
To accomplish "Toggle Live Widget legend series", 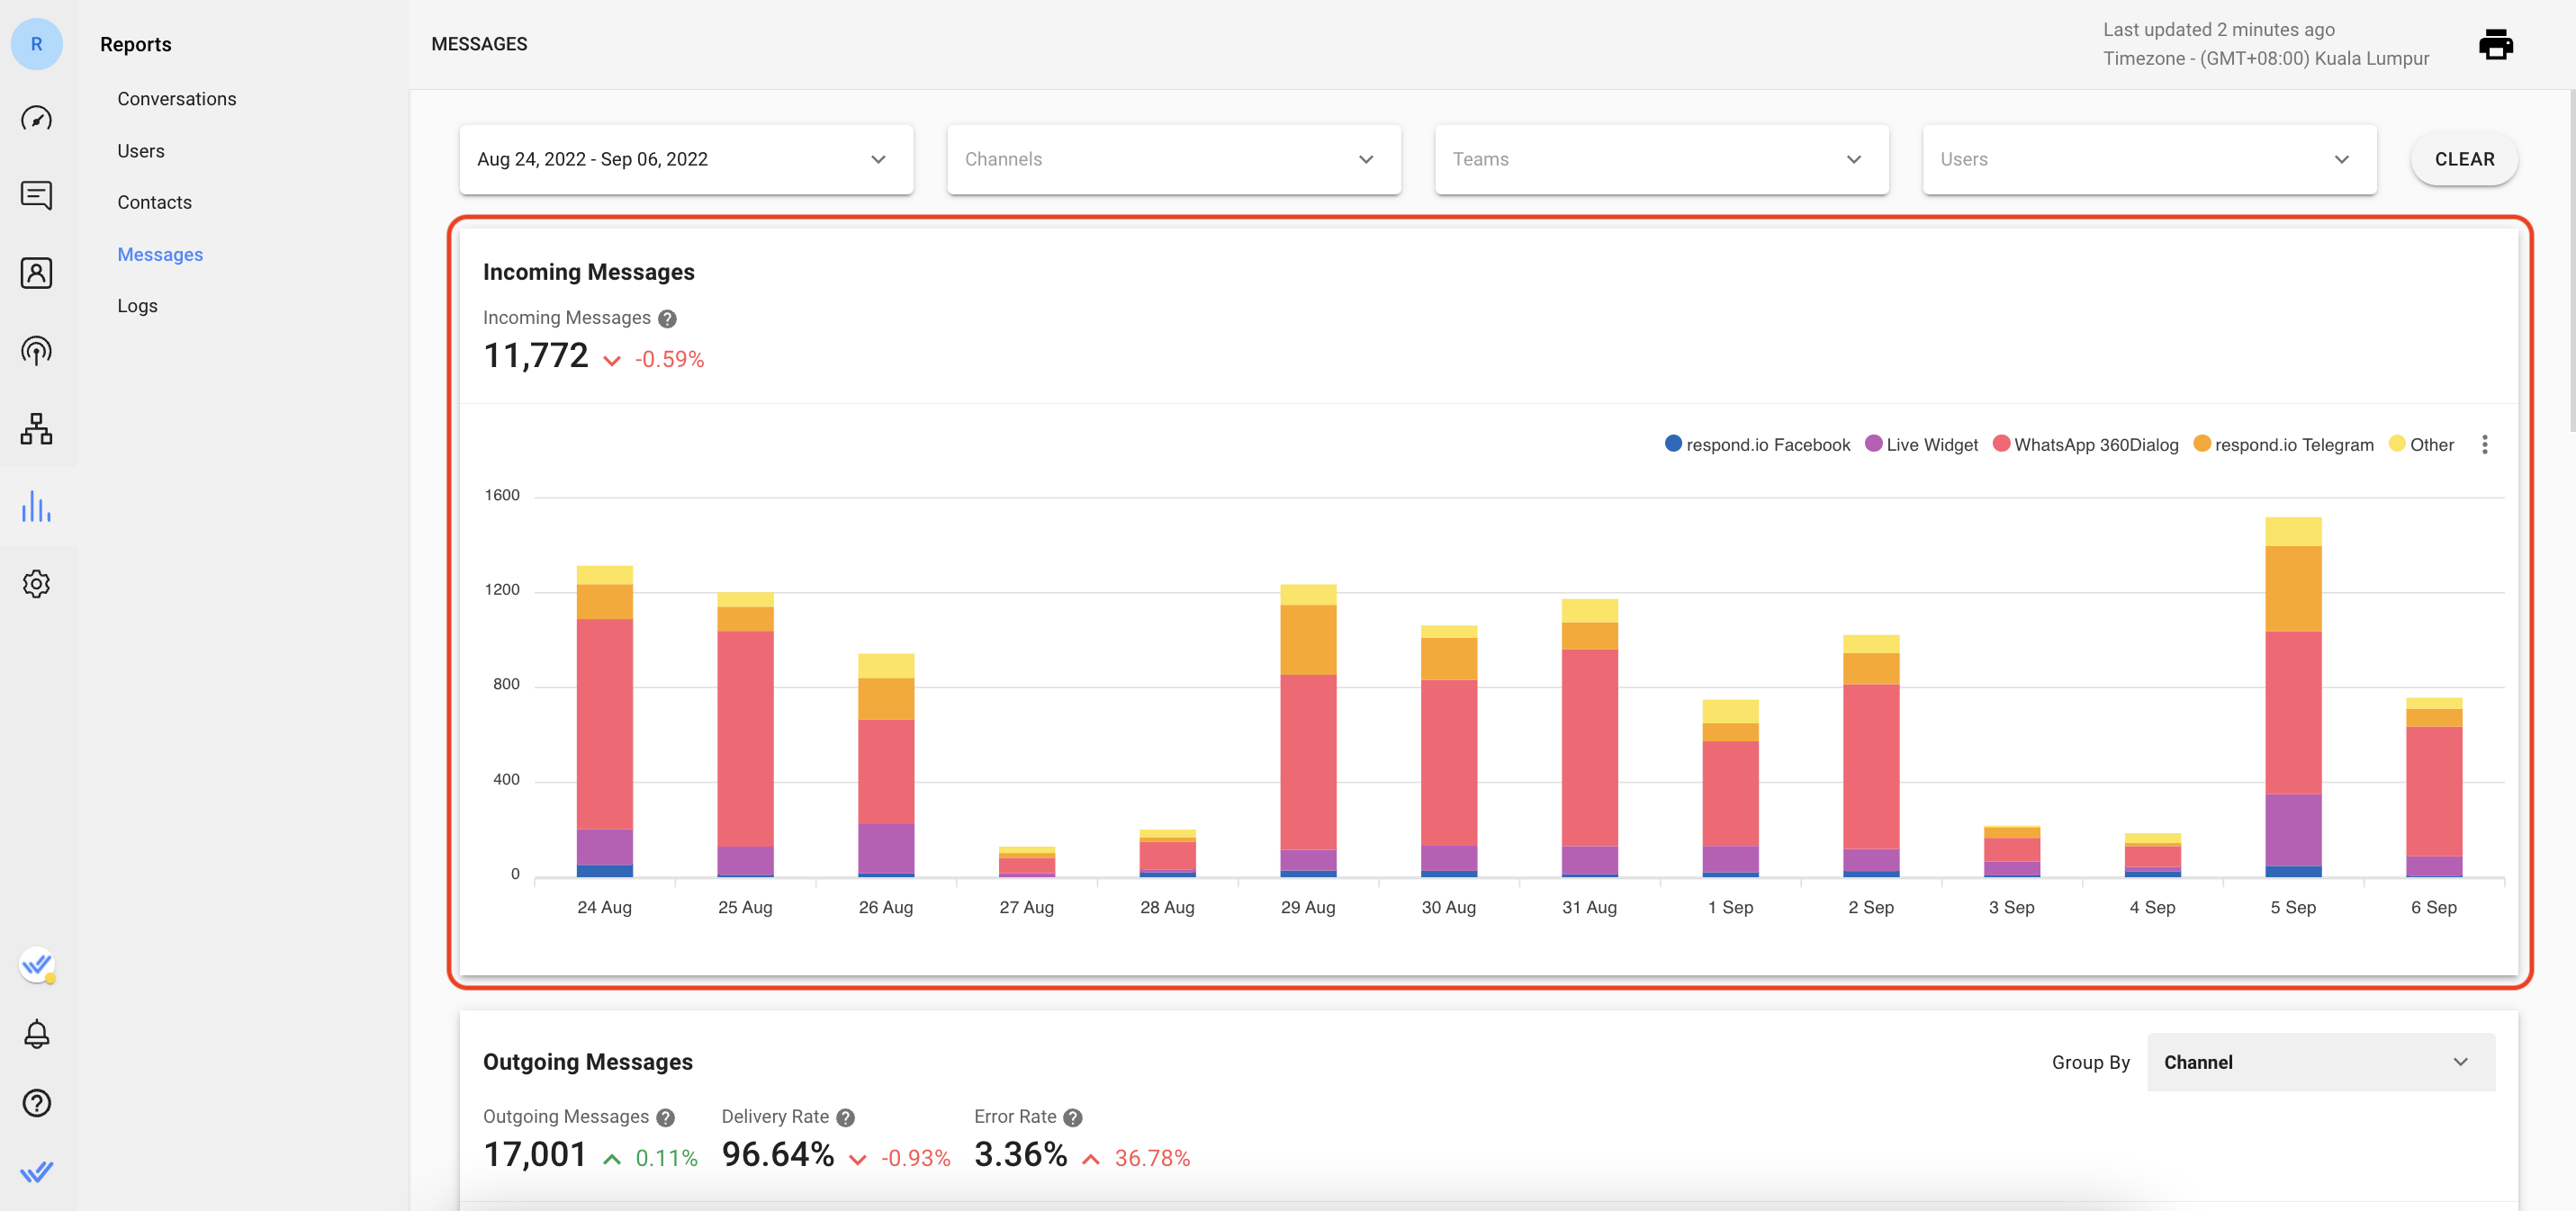I will (1921, 445).
